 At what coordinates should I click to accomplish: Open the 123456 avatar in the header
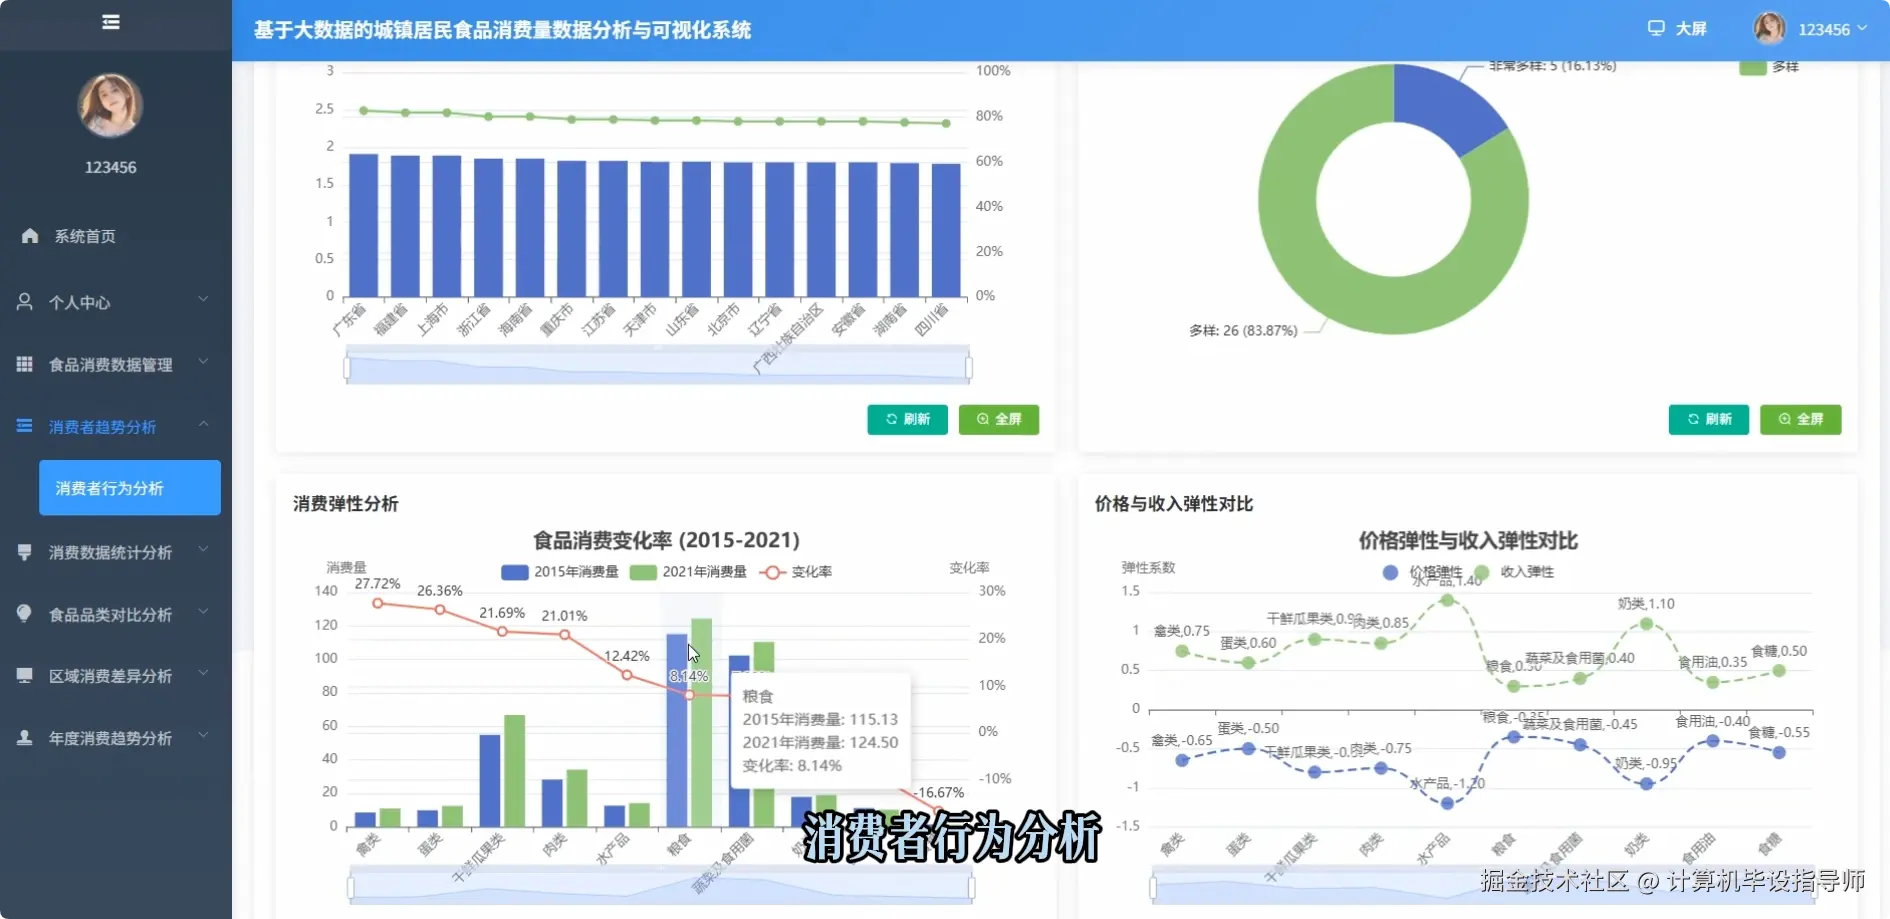[x=1769, y=29]
